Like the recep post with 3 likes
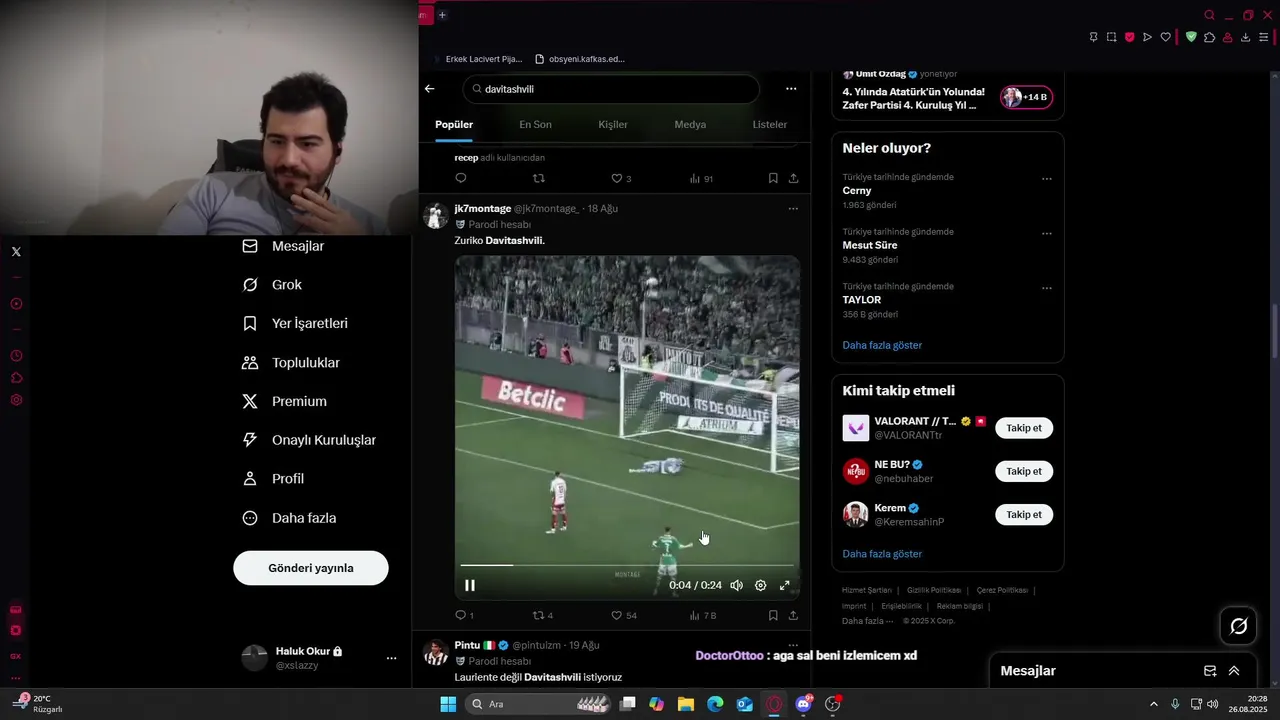The width and height of the screenshot is (1280, 720). pyautogui.click(x=617, y=178)
